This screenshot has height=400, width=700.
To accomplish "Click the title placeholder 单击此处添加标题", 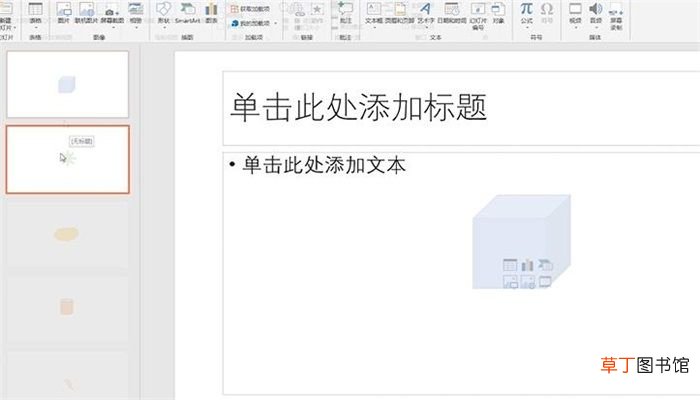I will coord(358,108).
